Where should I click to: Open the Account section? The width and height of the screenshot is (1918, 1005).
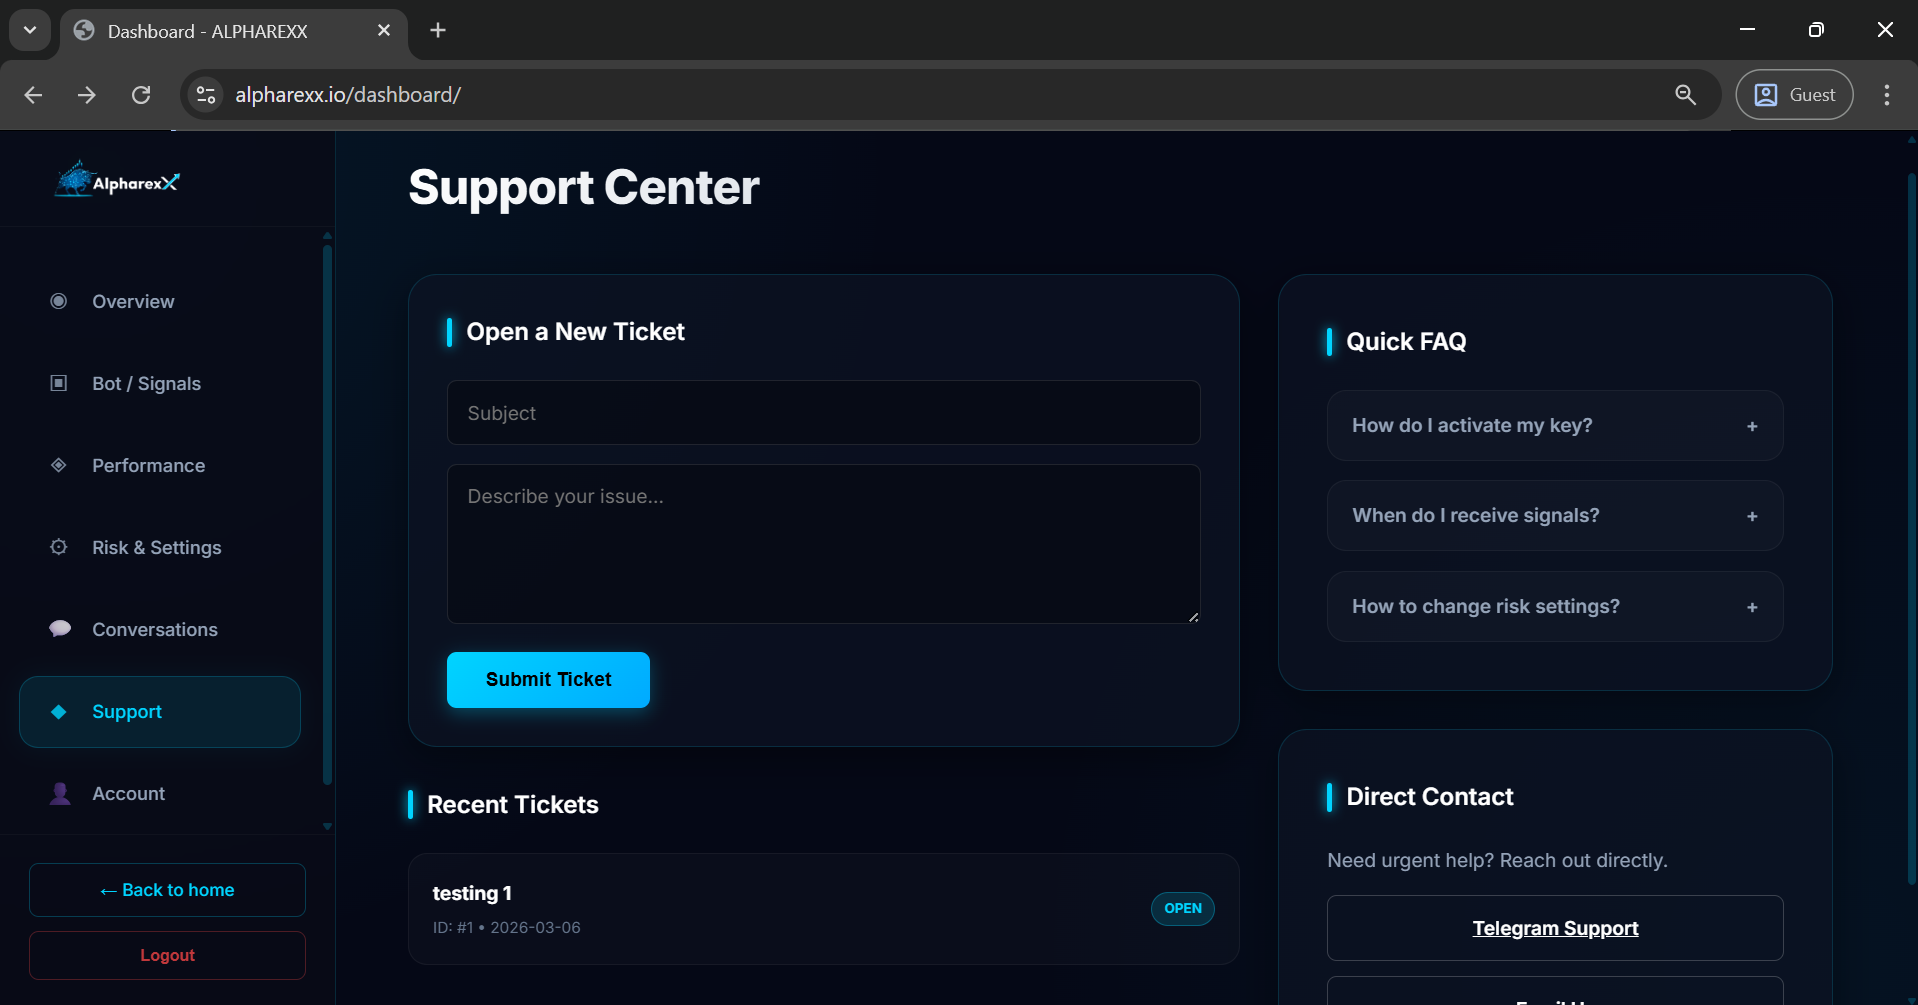pyautogui.click(x=160, y=793)
